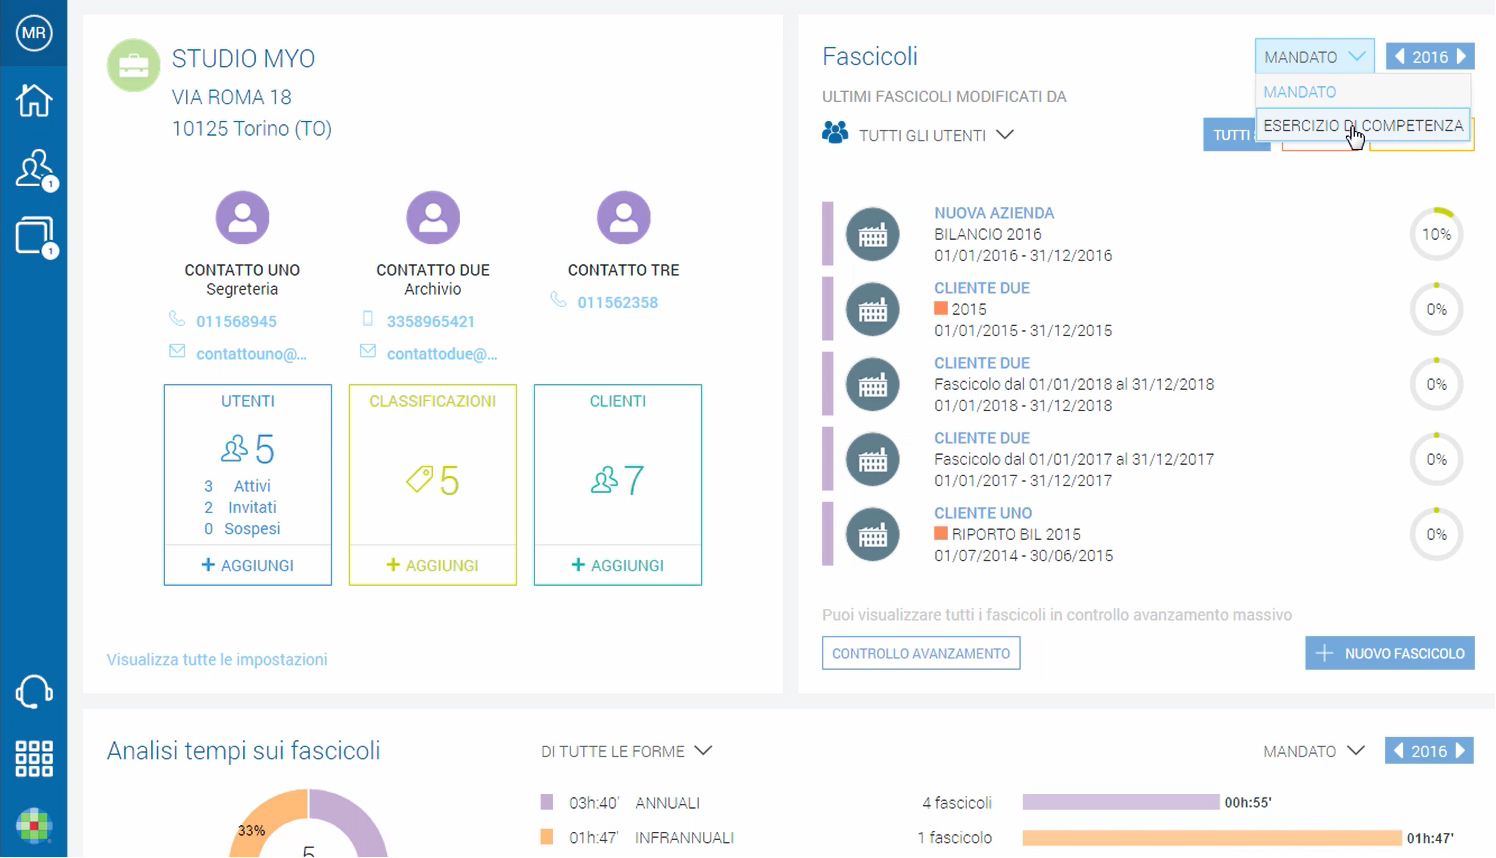Viewport: 1496px width, 858px height.
Task: Click the Studio MYO briefcase icon
Action: click(133, 65)
